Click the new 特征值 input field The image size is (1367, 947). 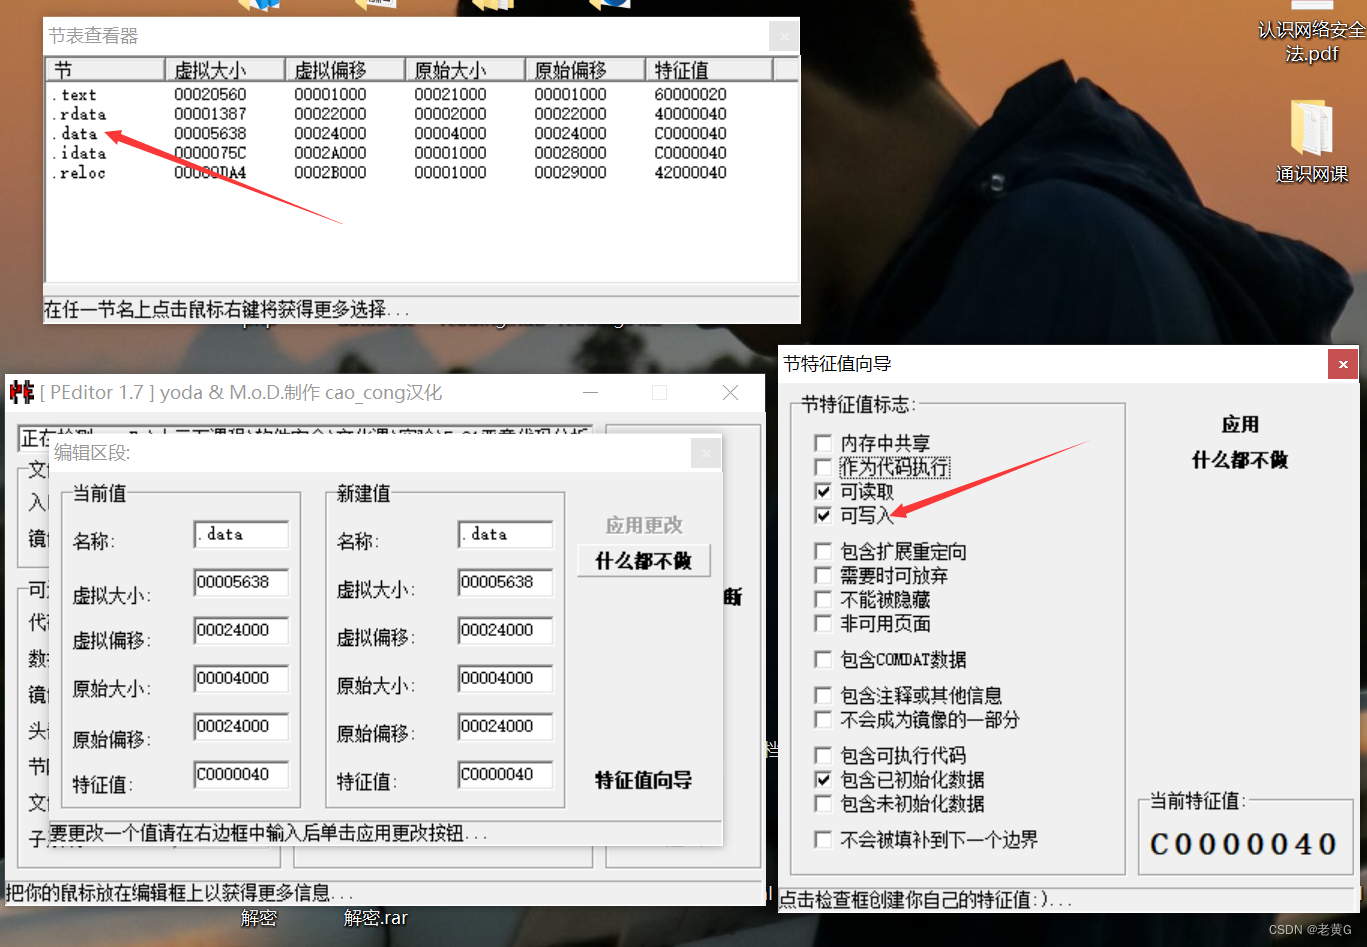tap(505, 774)
